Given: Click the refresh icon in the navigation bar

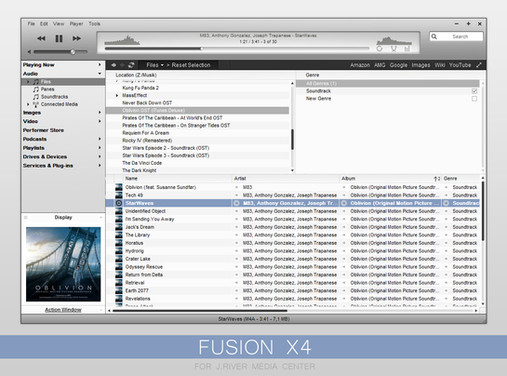Looking at the screenshot, I should coord(131,65).
